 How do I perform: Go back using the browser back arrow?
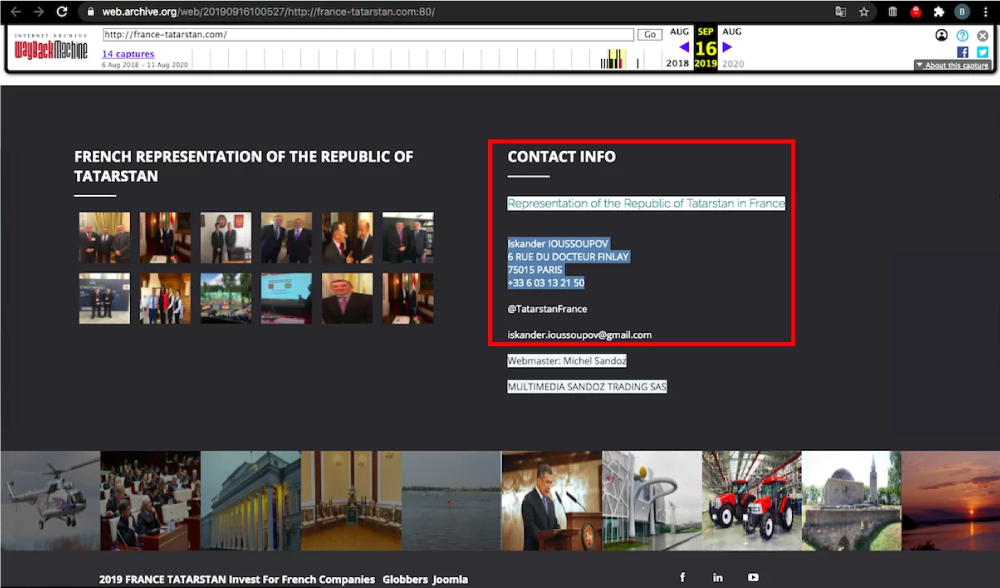16,11
